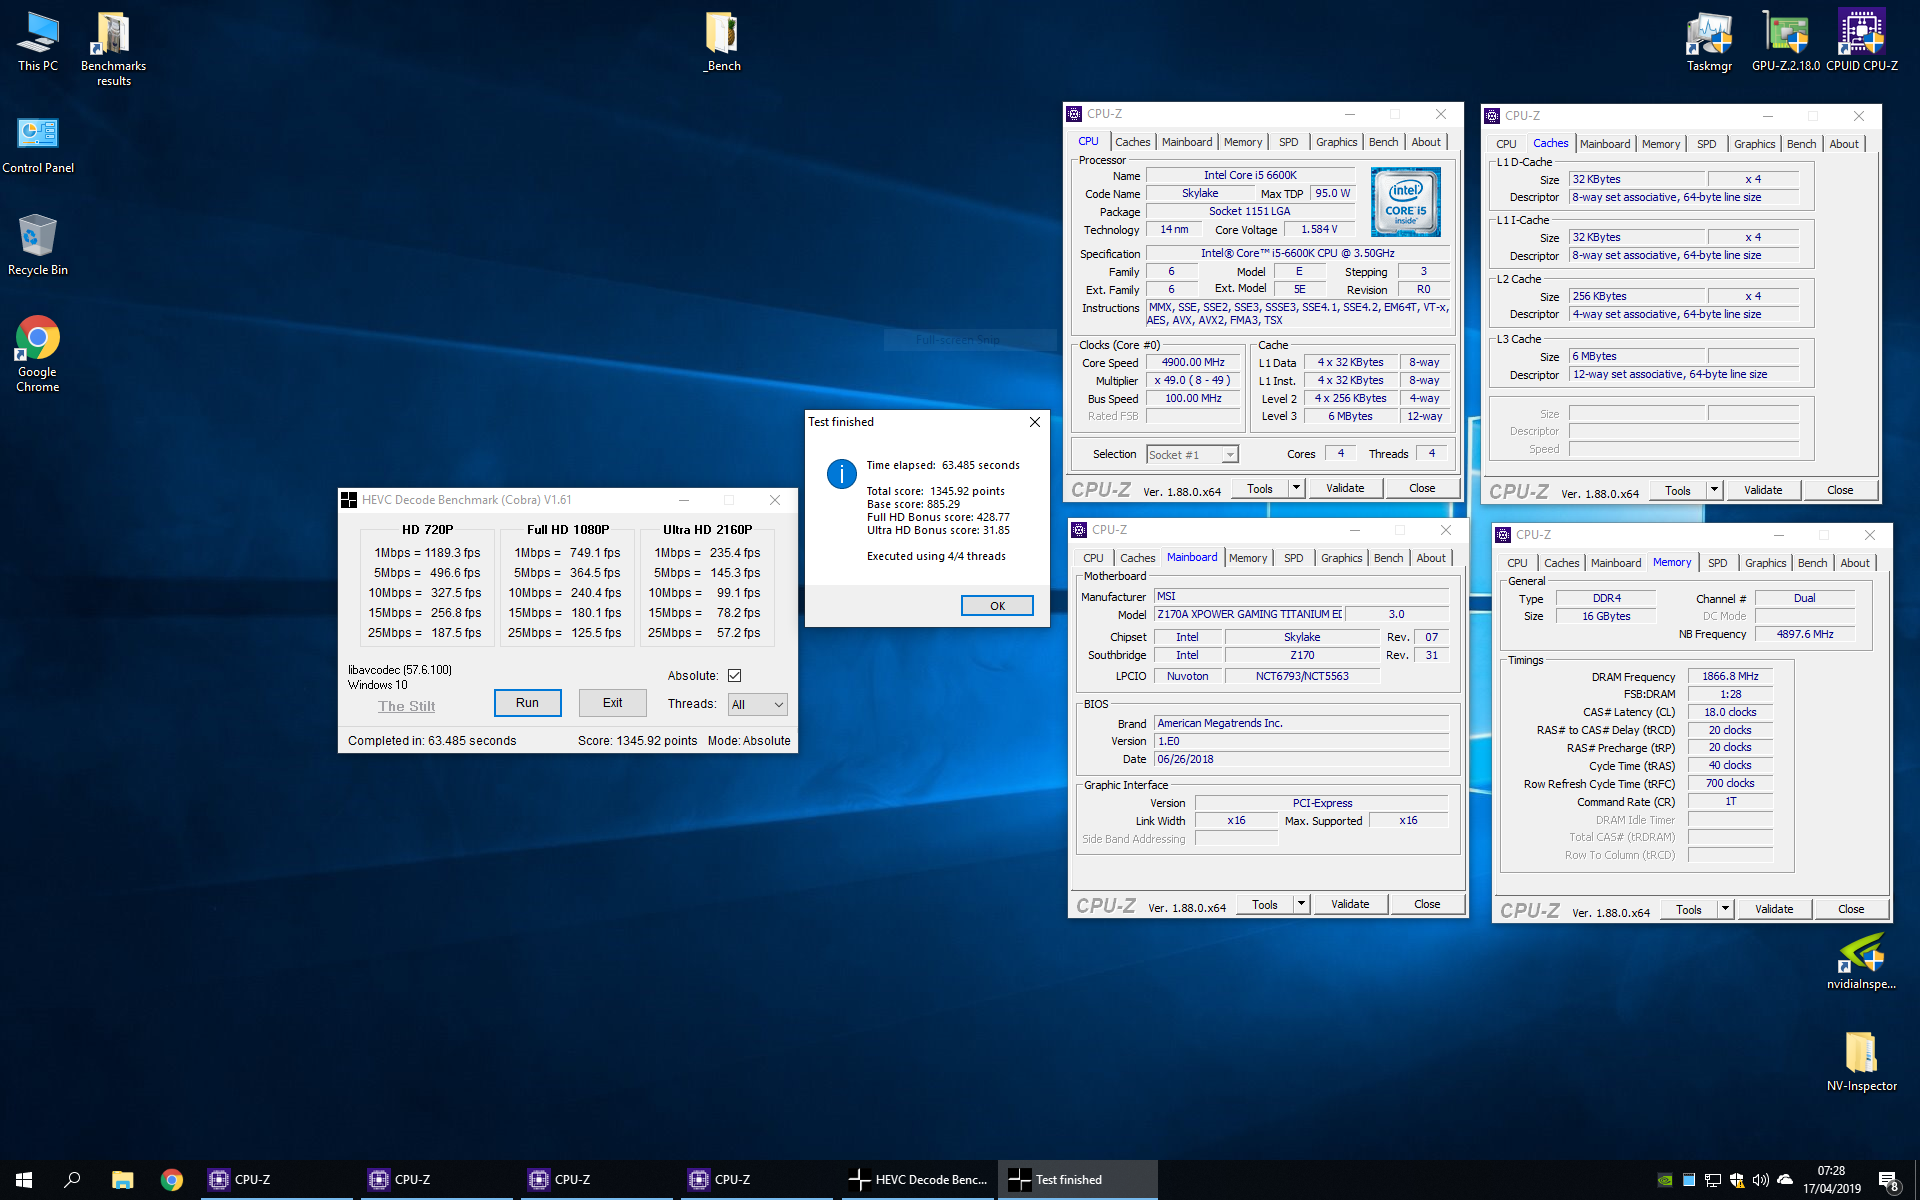This screenshot has height=1200, width=1920.
Task: Select Mainboard tab in Caches window
Action: pyautogui.click(x=1605, y=144)
